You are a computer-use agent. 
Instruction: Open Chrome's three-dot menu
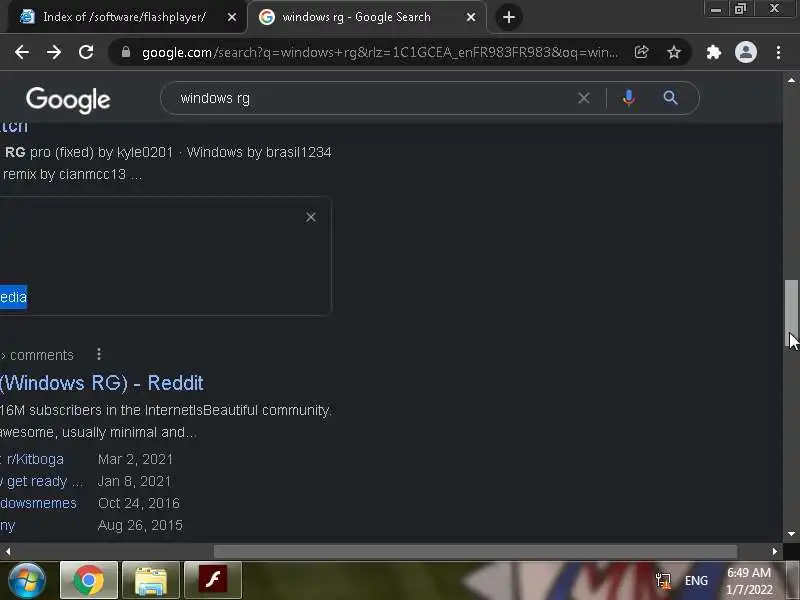point(779,52)
